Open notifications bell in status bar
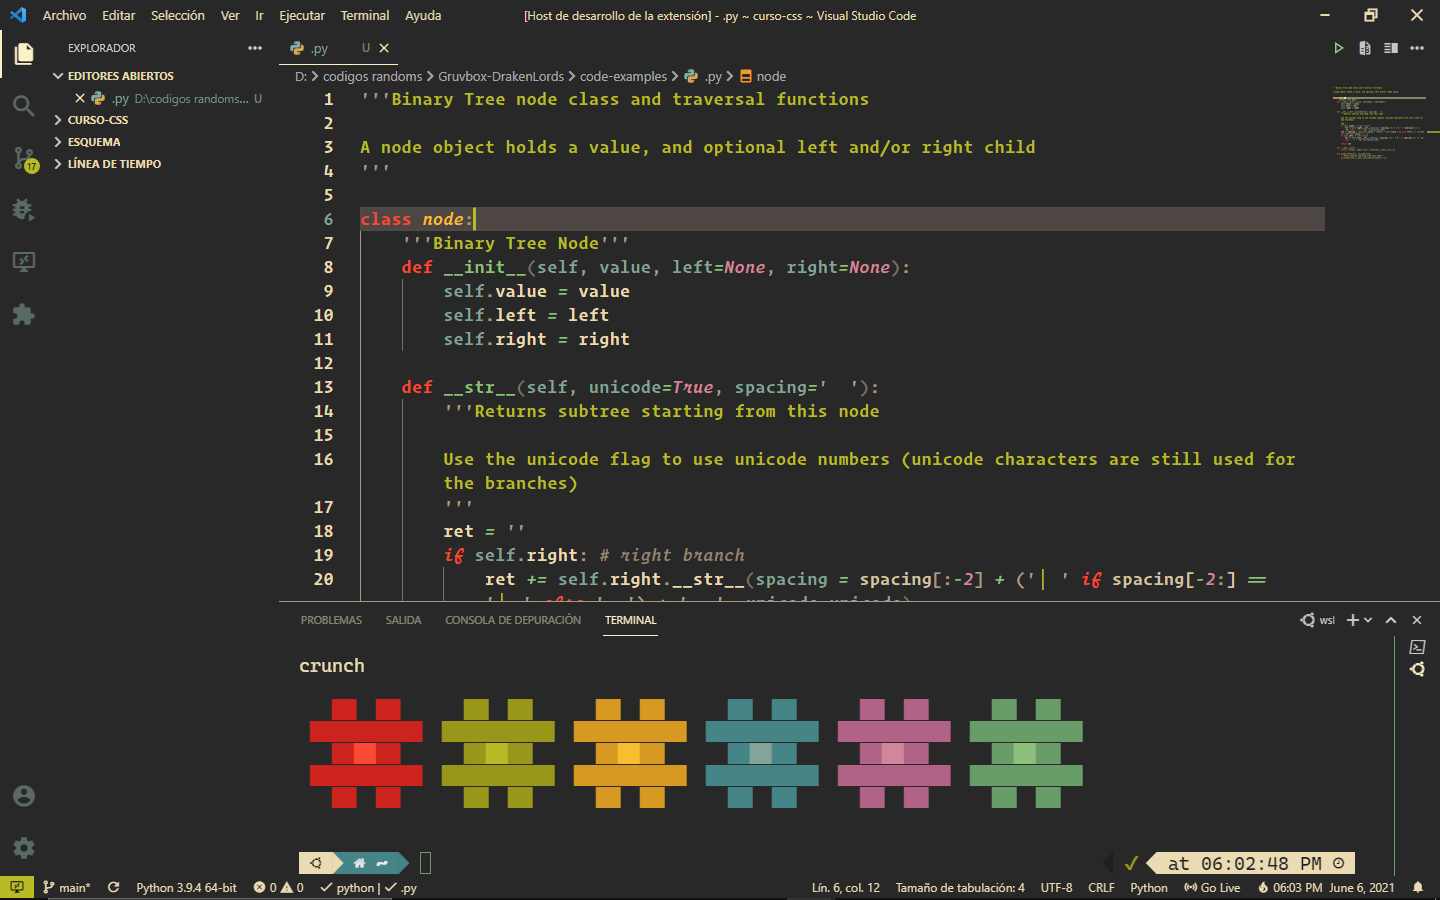The height and width of the screenshot is (900, 1440). tap(1418, 887)
